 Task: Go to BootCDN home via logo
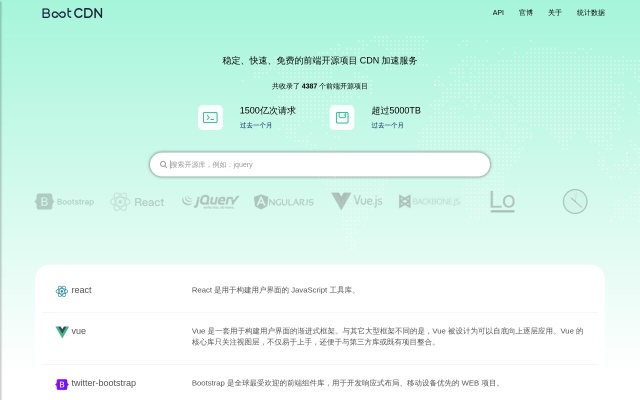tap(72, 13)
